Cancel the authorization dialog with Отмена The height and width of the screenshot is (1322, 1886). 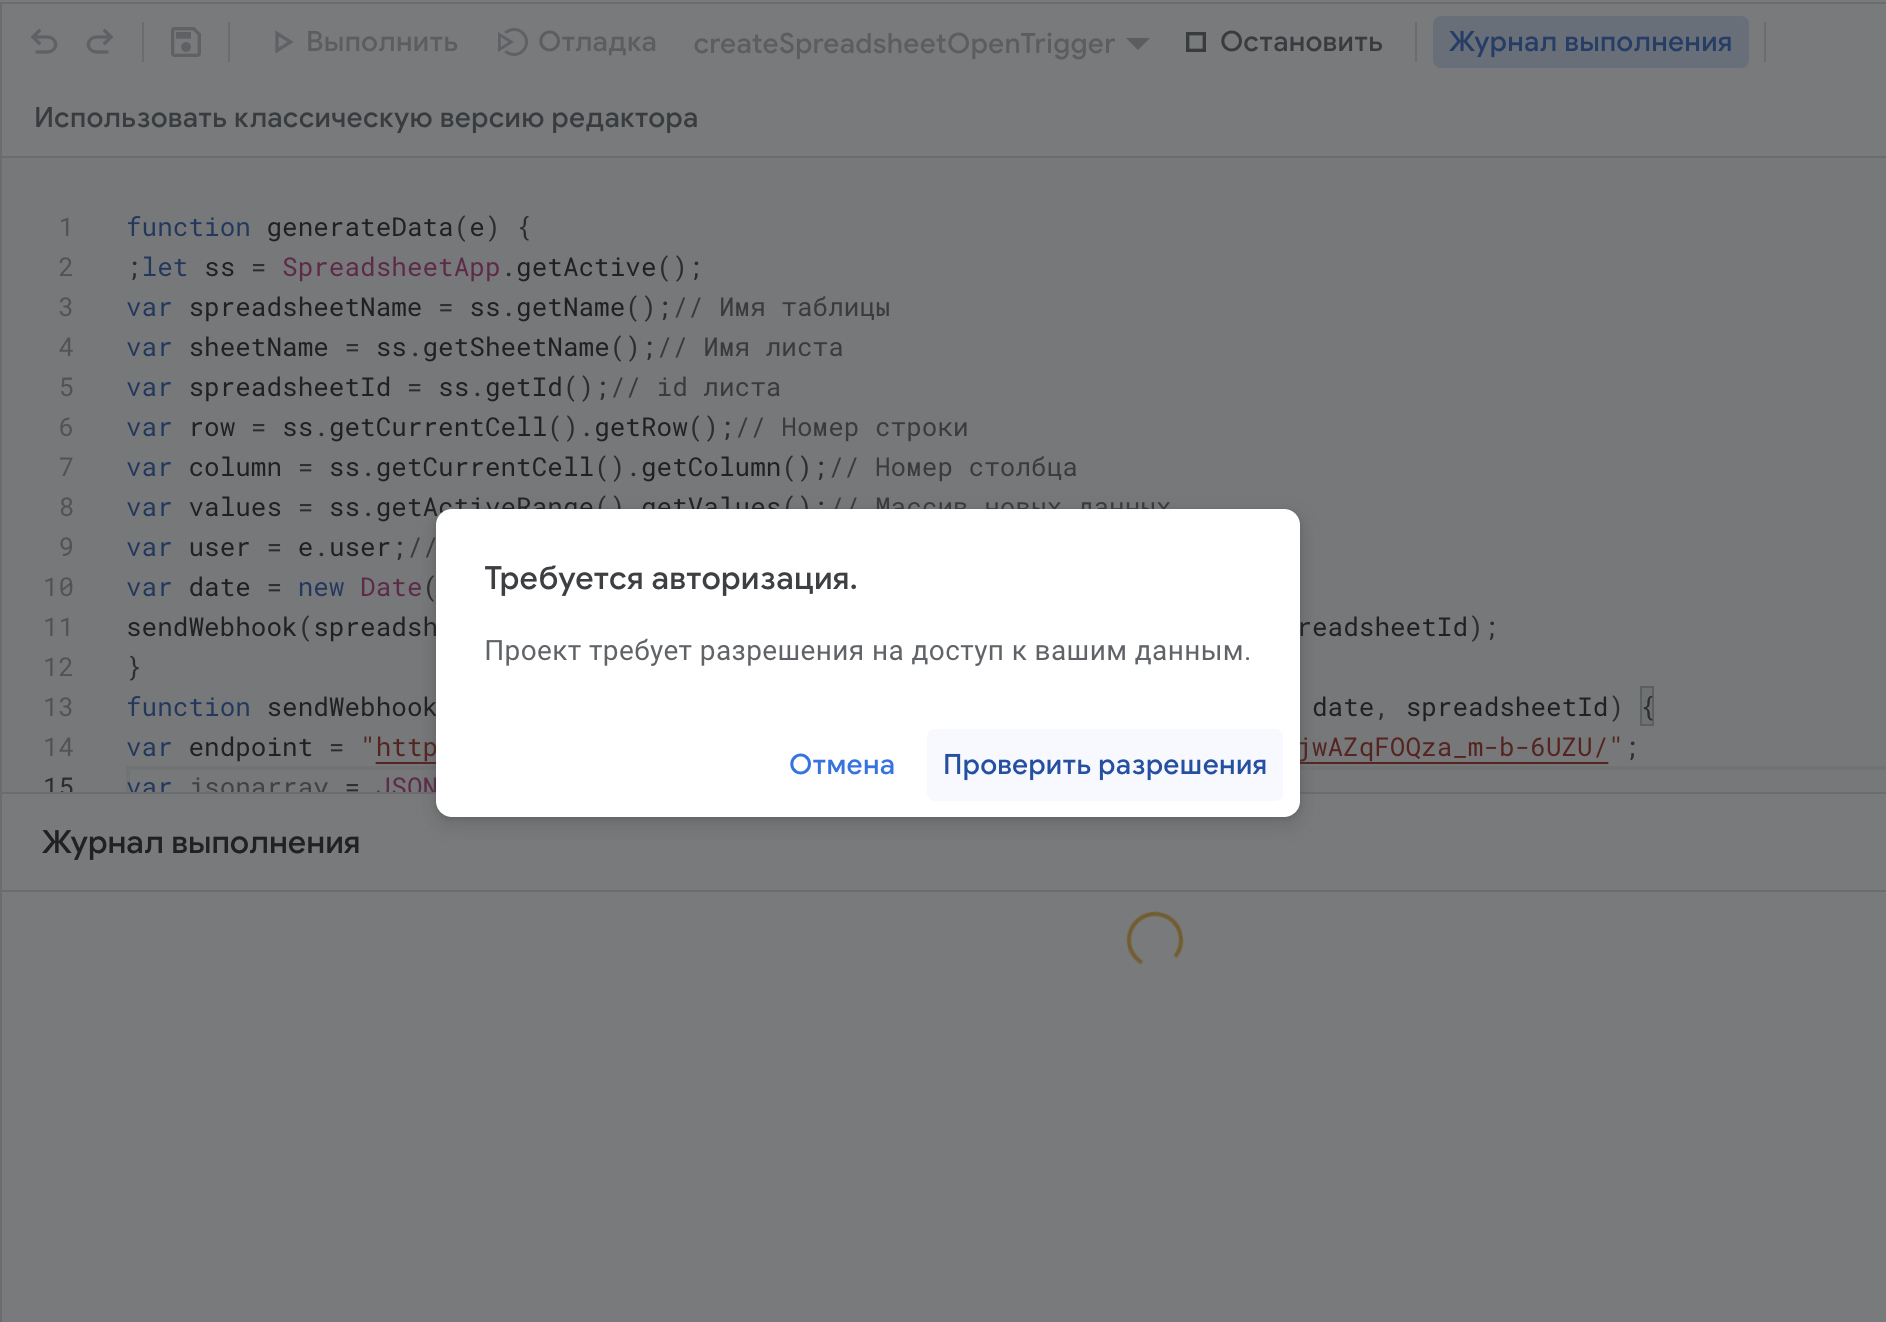click(842, 765)
